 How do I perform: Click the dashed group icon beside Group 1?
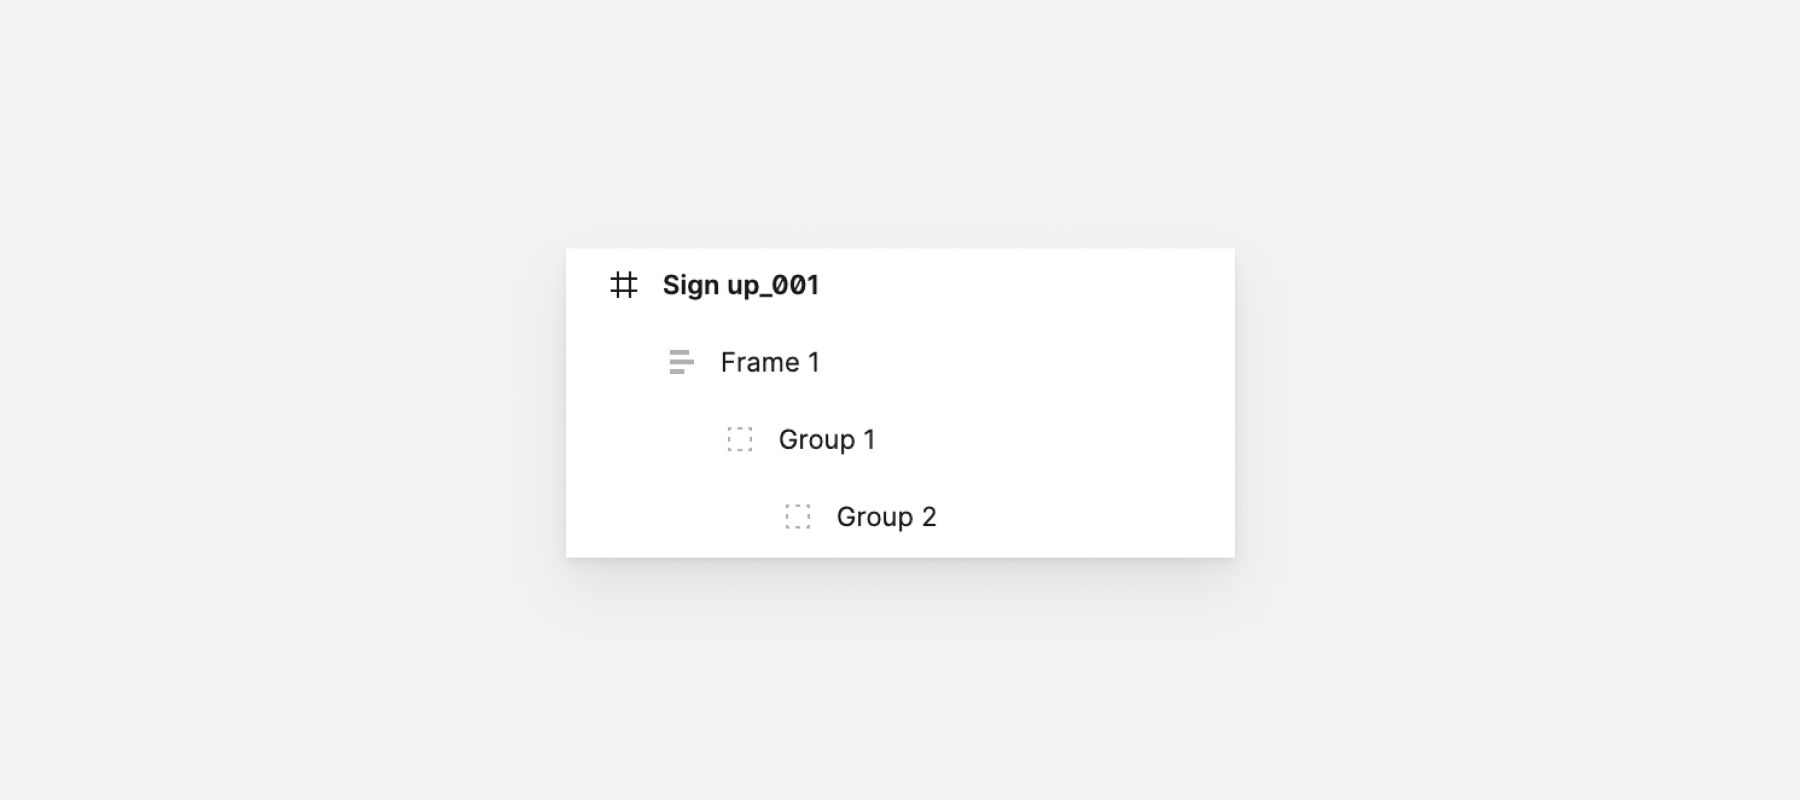pos(739,439)
